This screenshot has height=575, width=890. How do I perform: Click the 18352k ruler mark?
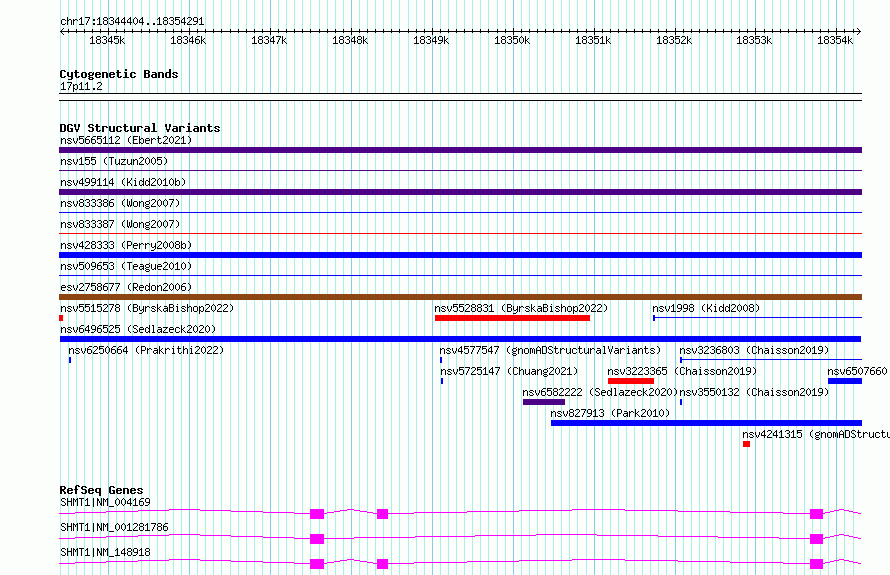click(674, 40)
